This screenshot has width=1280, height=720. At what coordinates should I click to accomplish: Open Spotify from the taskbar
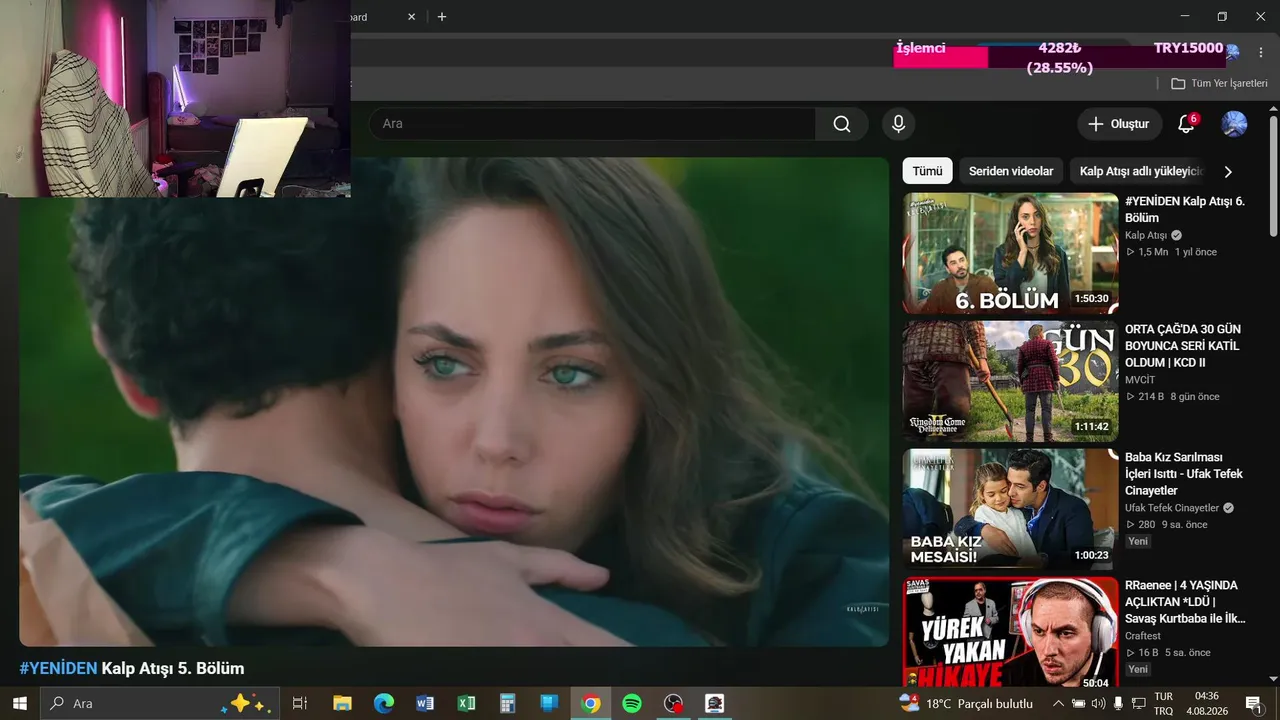coord(632,703)
